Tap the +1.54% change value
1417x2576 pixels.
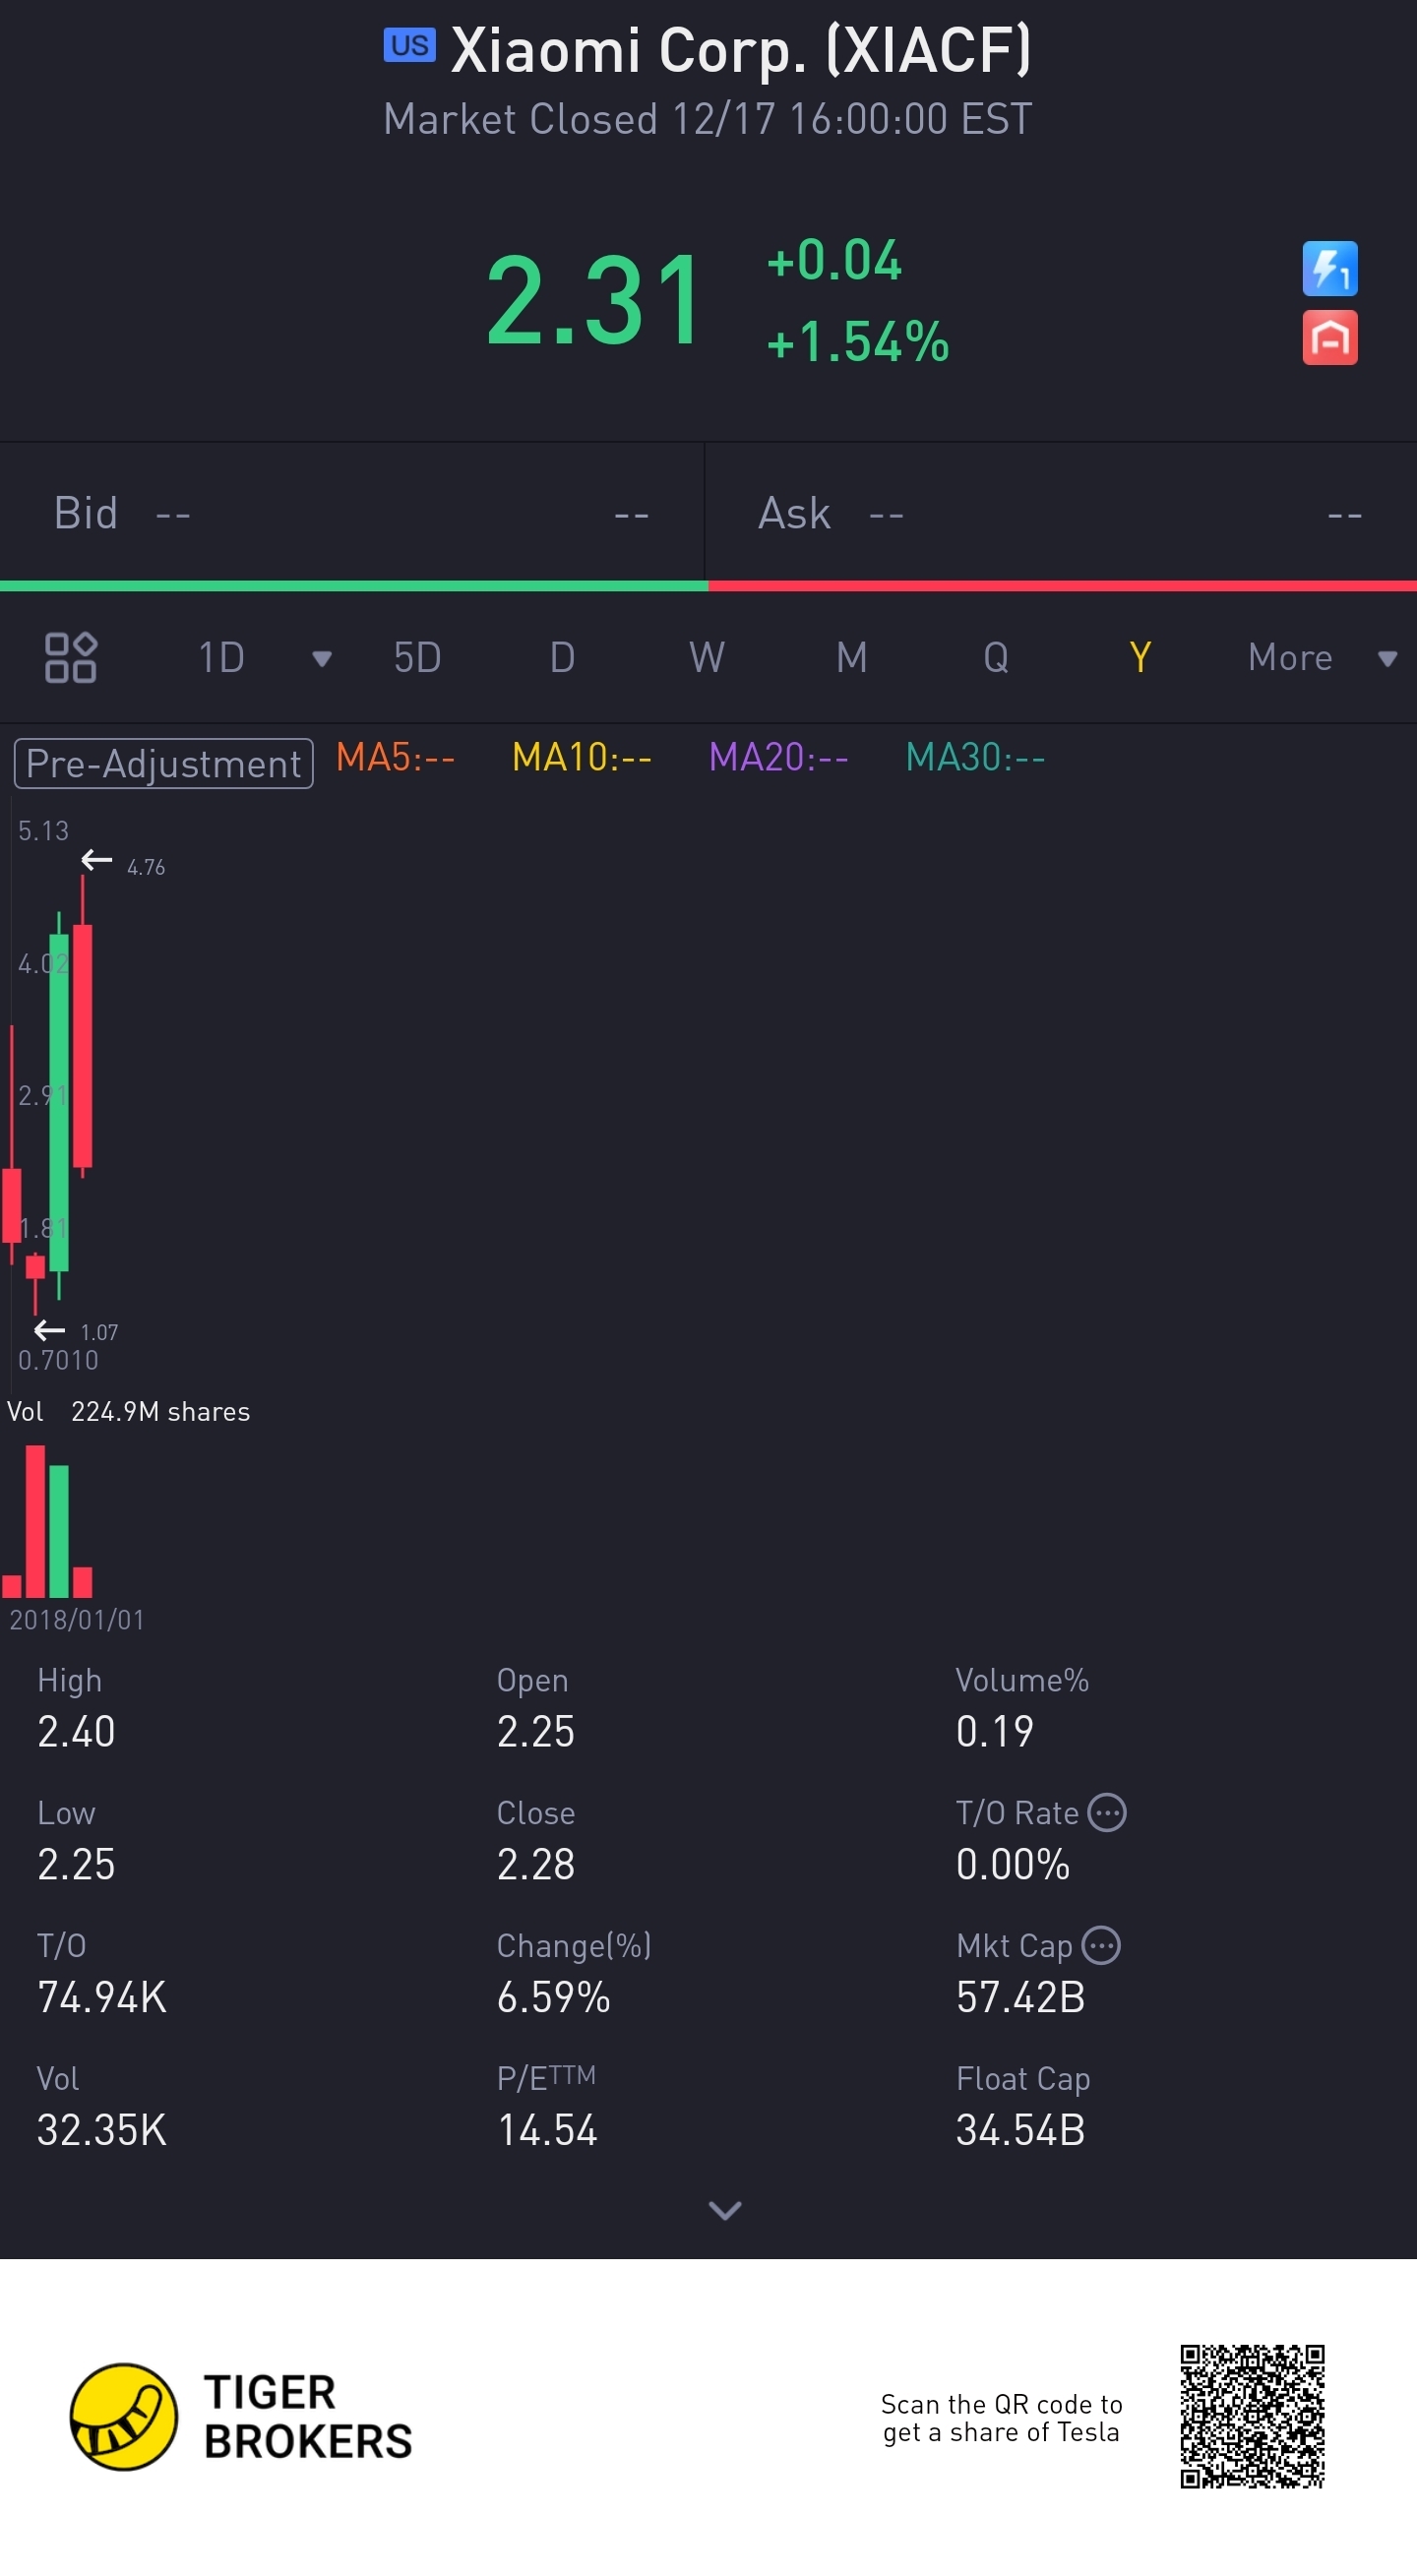coord(857,342)
